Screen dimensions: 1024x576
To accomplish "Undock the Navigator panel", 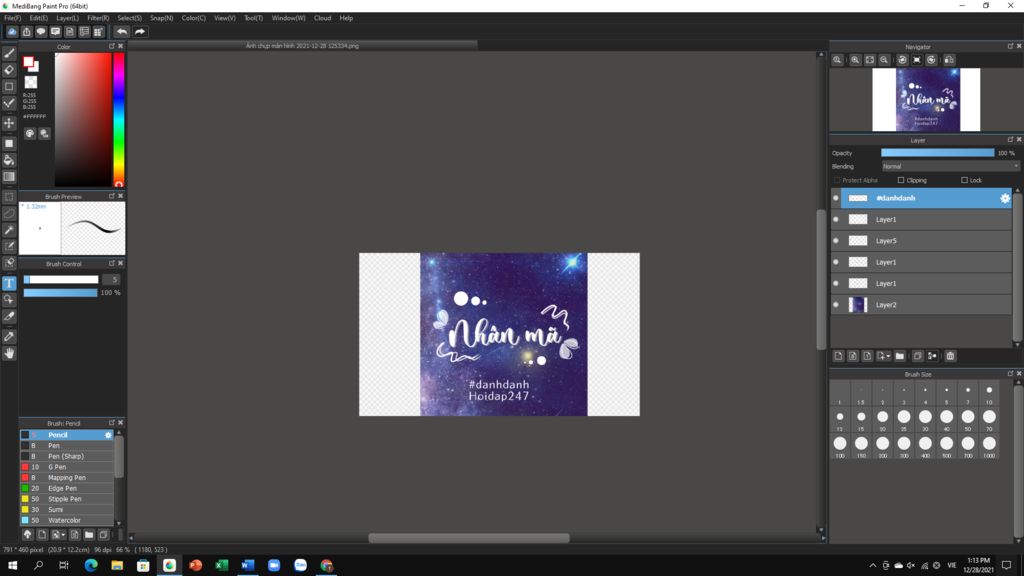I will 1010,46.
